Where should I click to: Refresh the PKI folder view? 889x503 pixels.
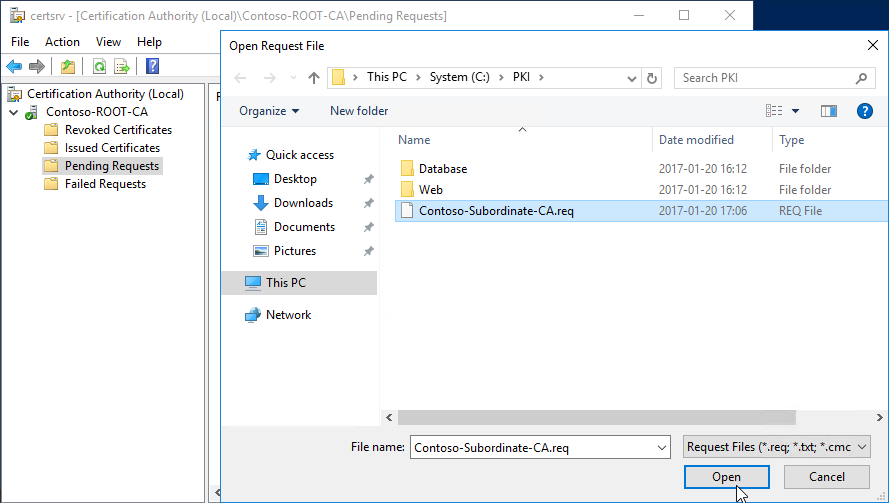pos(652,78)
